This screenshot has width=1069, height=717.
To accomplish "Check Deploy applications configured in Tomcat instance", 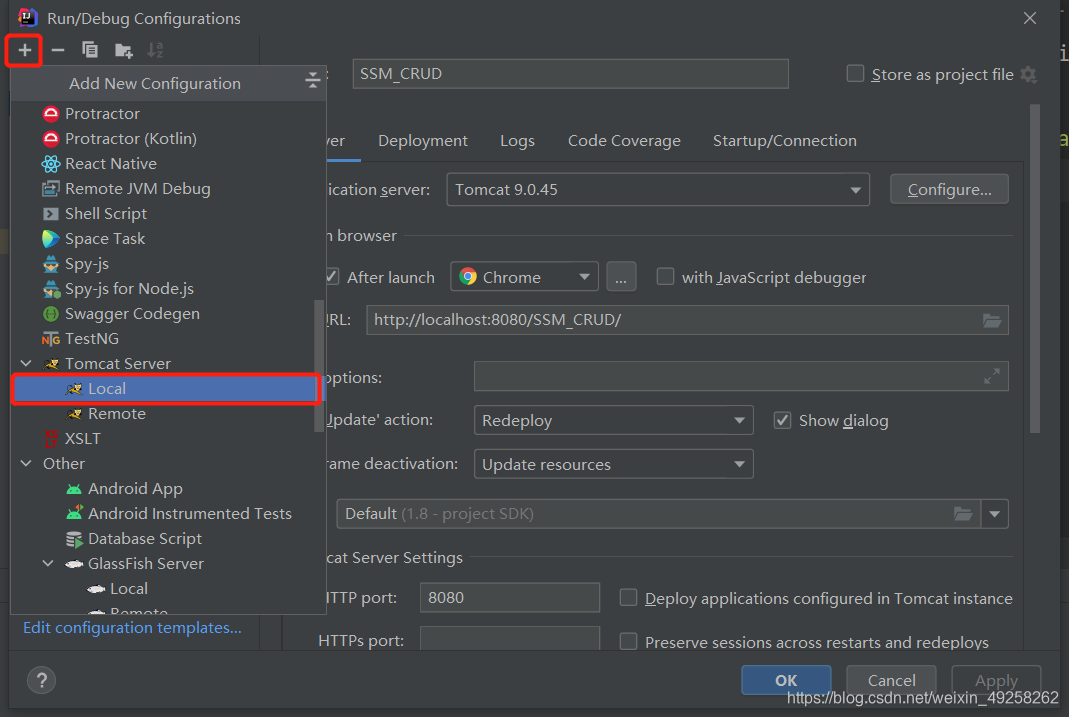I will click(x=628, y=598).
